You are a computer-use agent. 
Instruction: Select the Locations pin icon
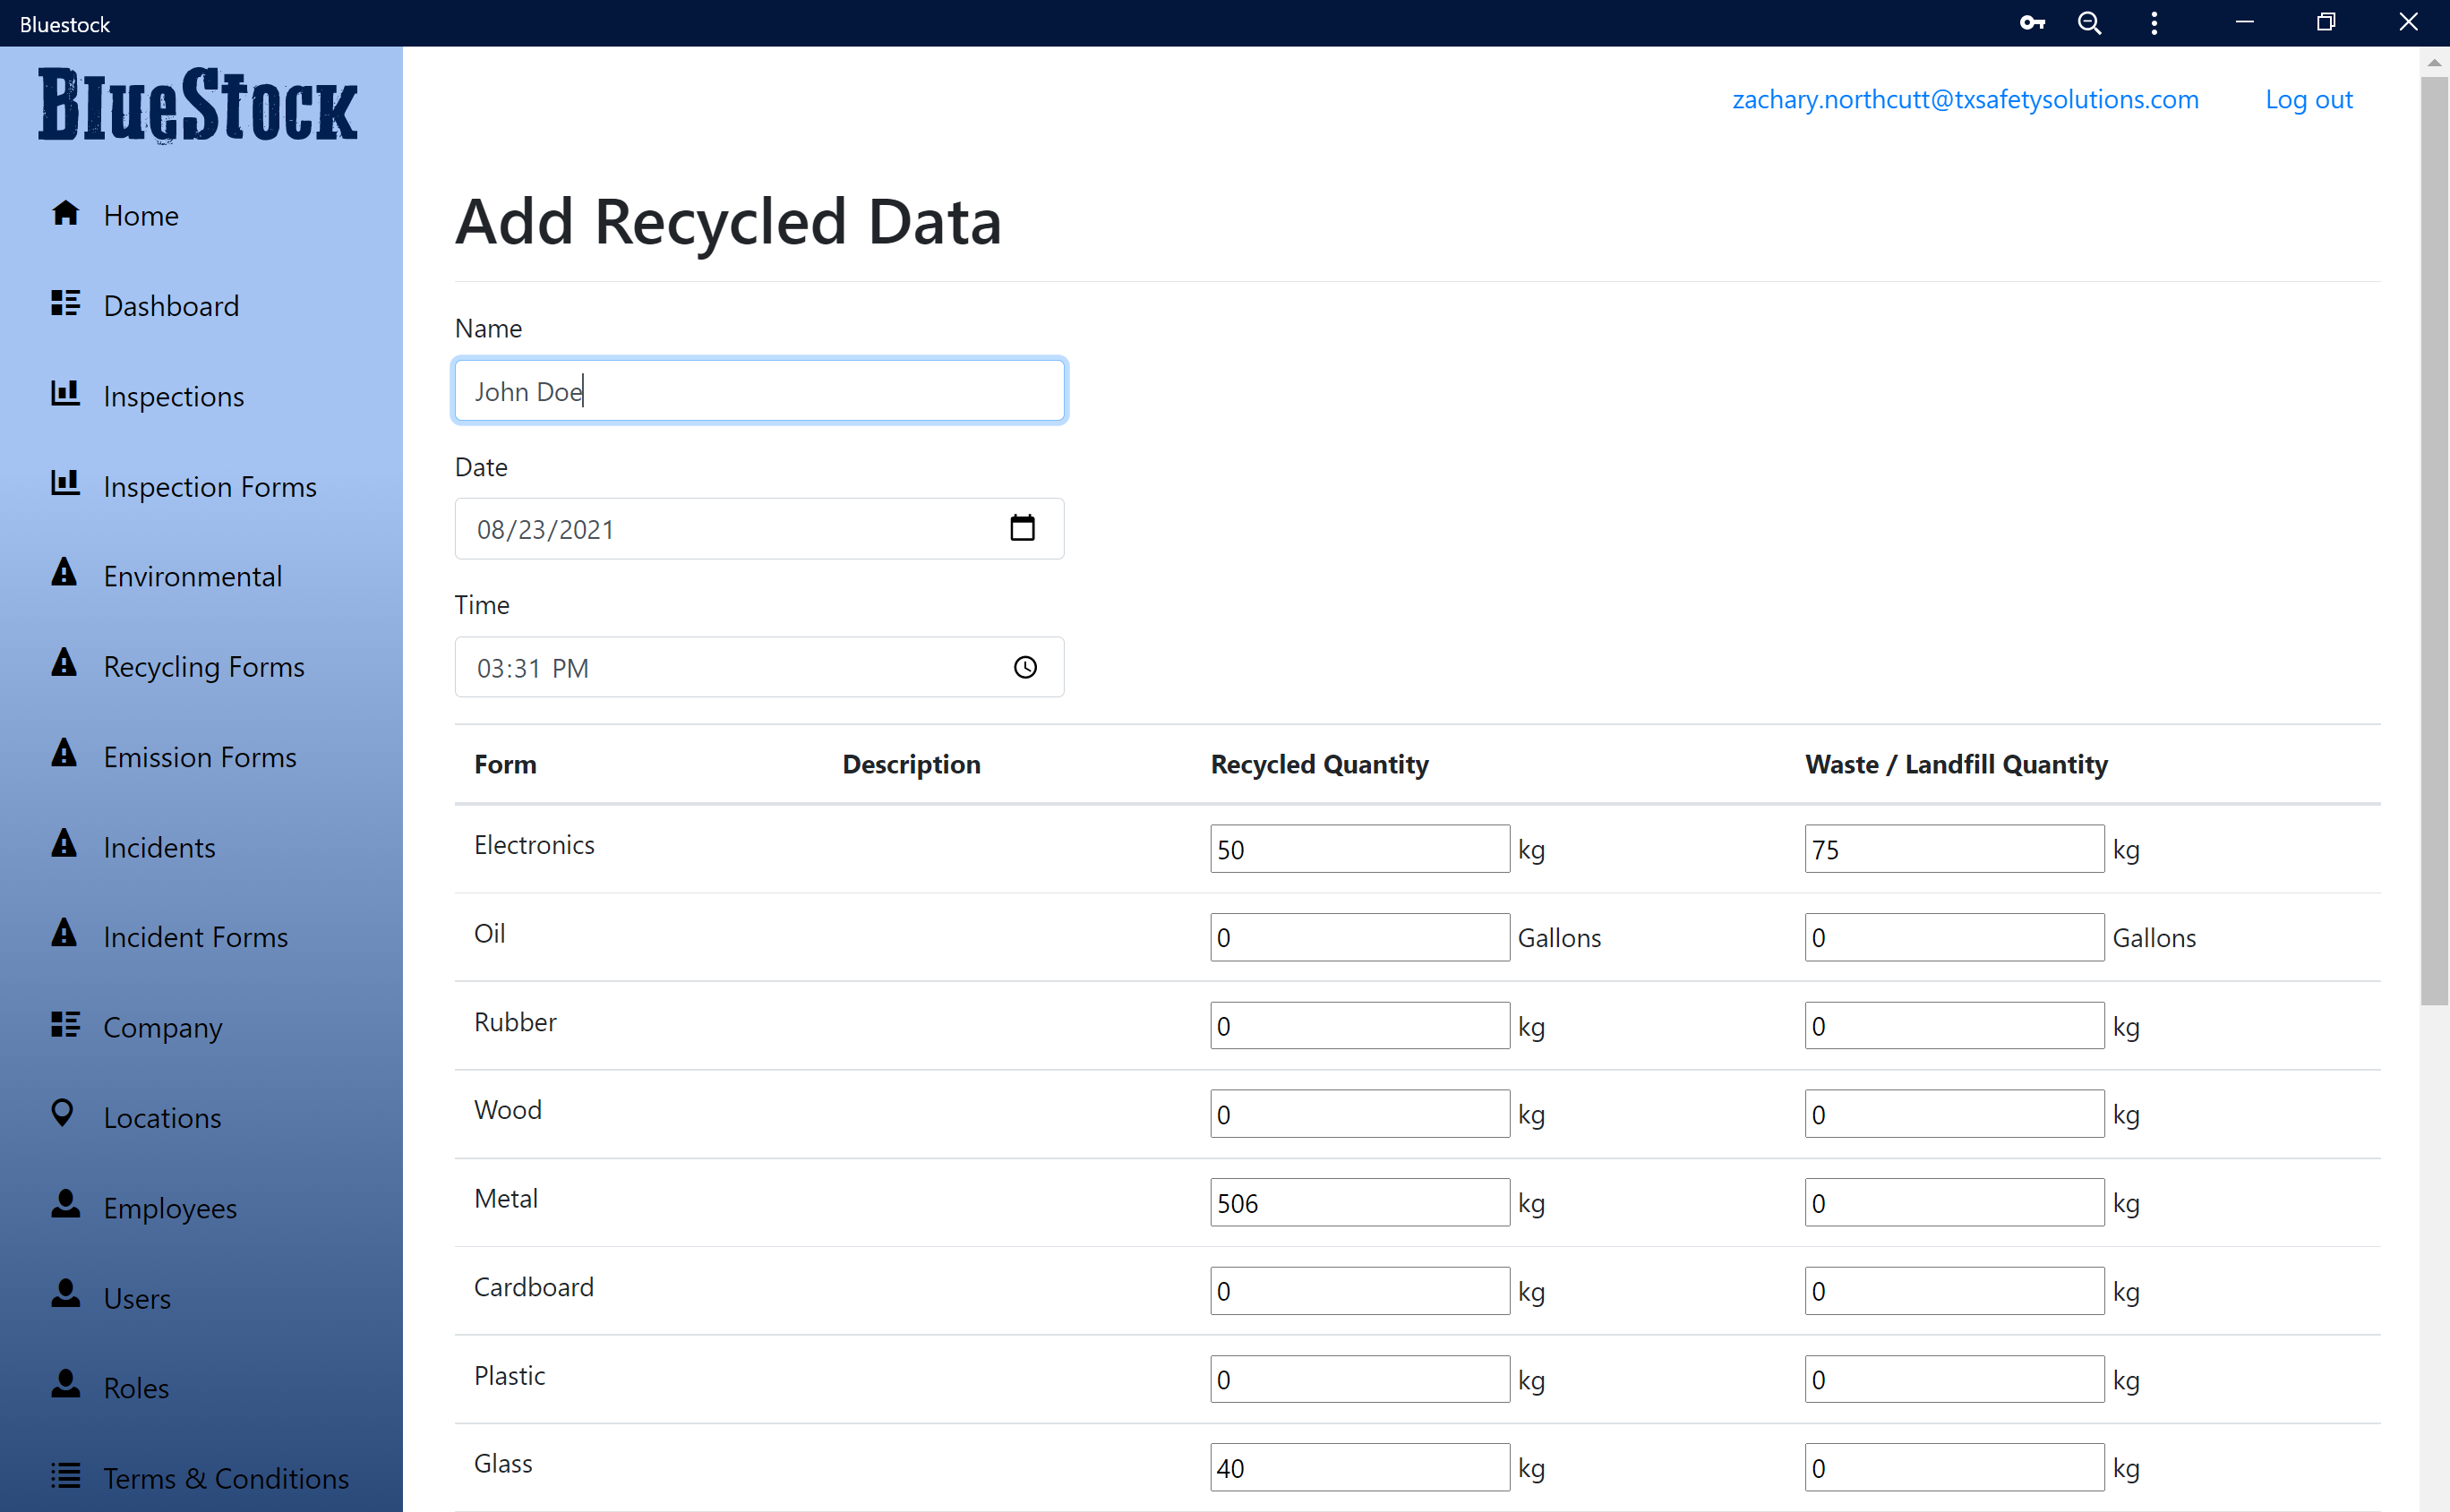click(x=64, y=1114)
